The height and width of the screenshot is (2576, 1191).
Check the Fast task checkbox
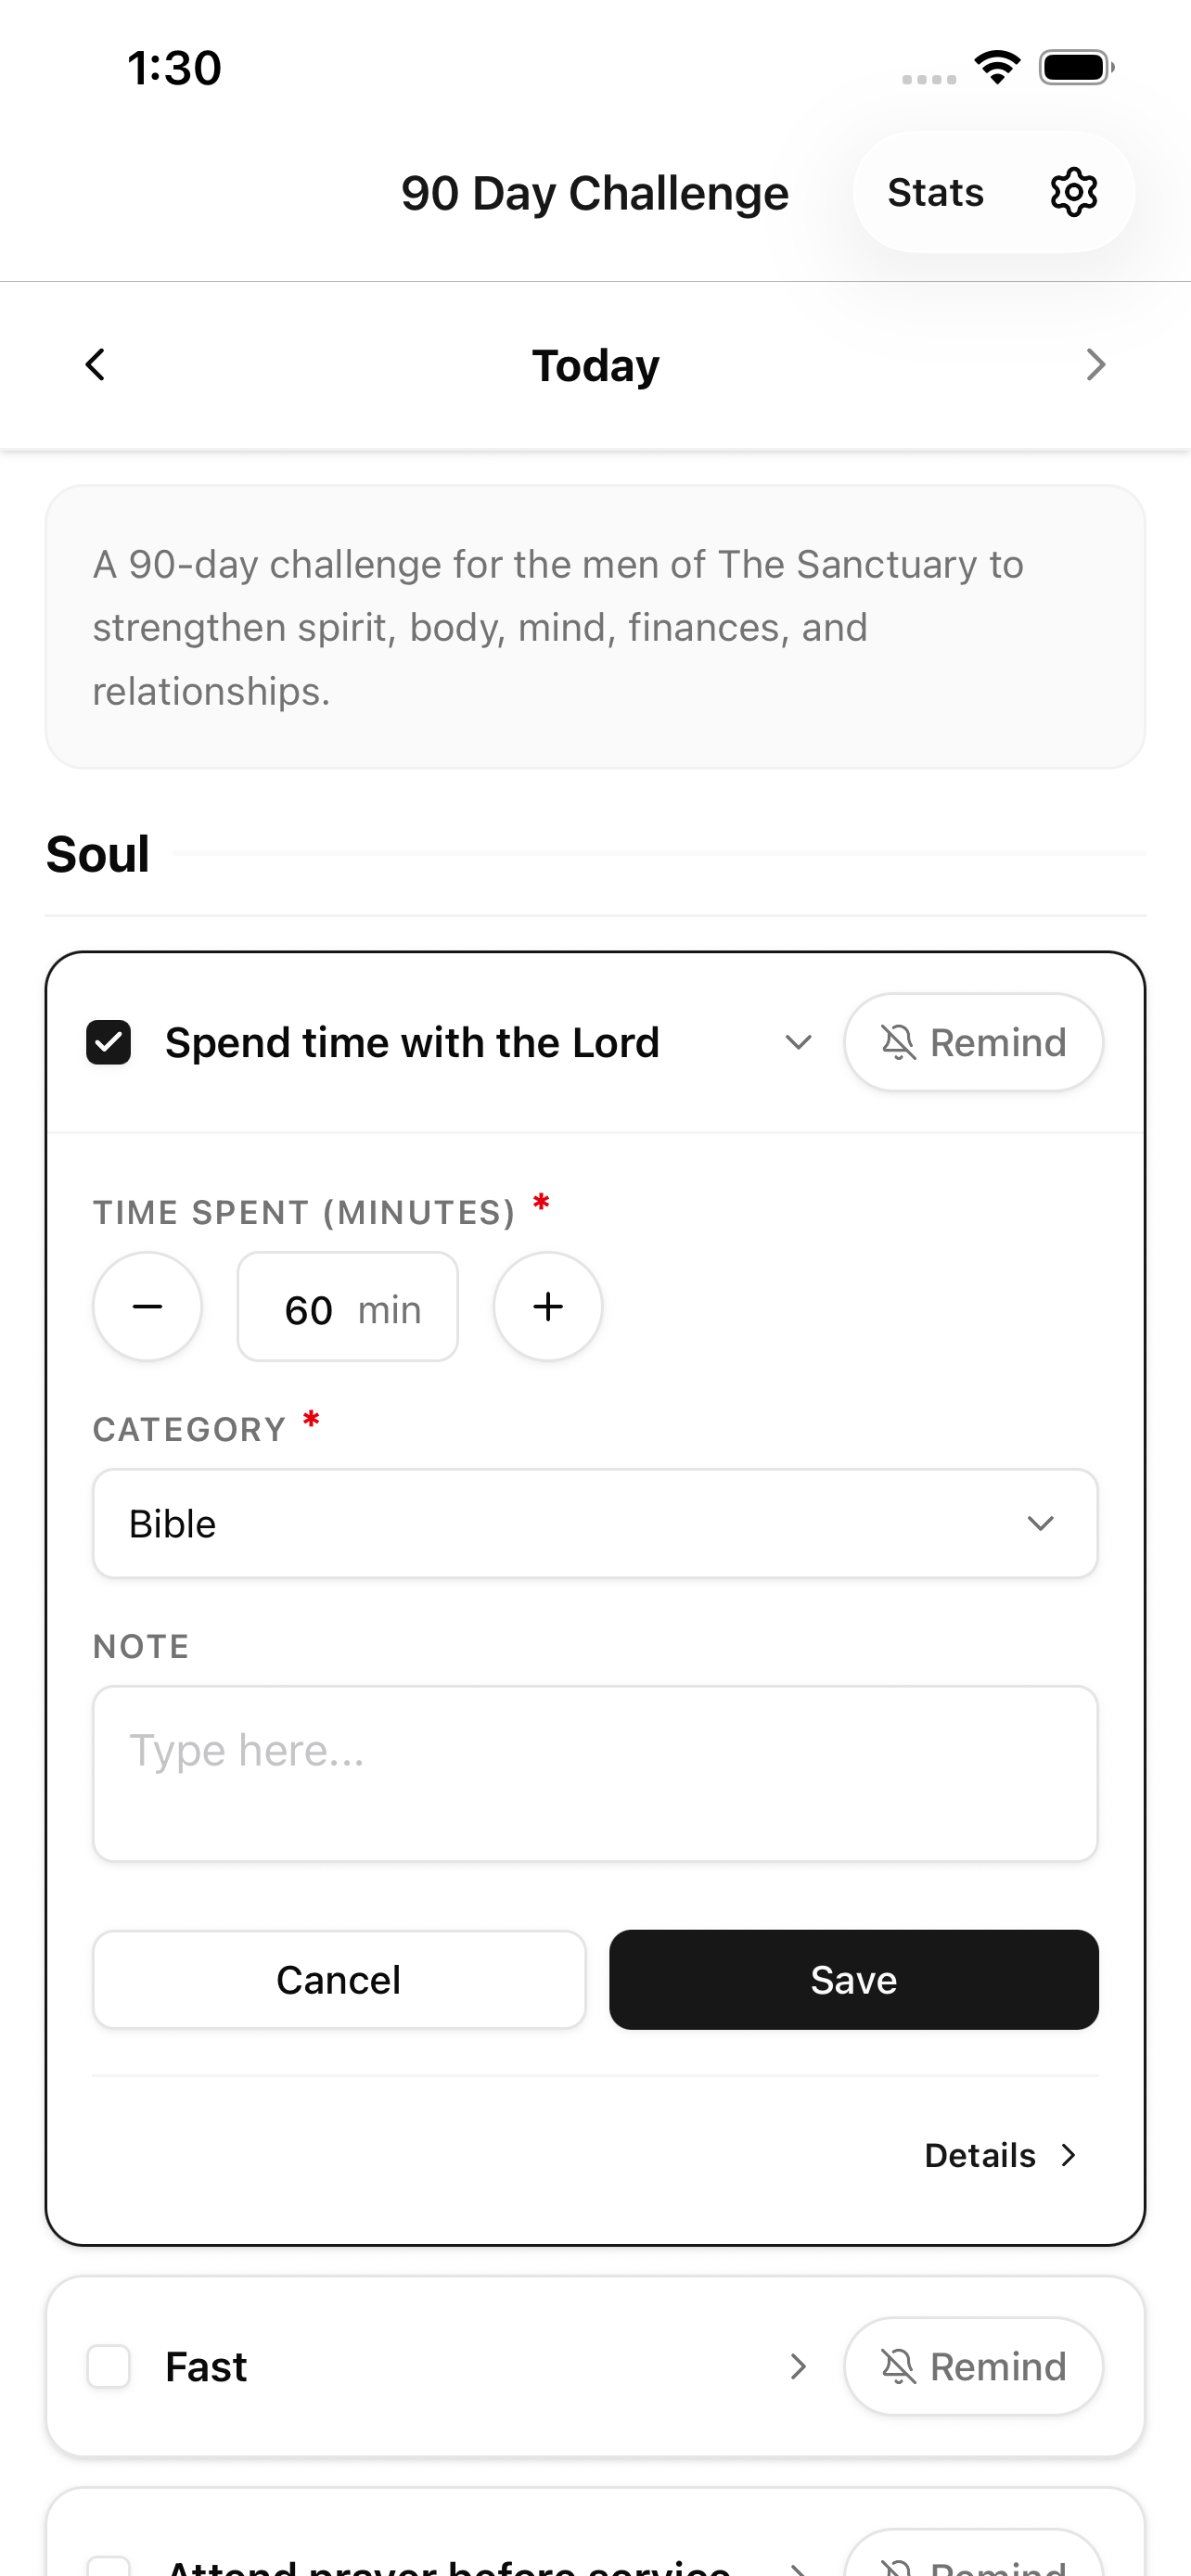click(x=108, y=2366)
